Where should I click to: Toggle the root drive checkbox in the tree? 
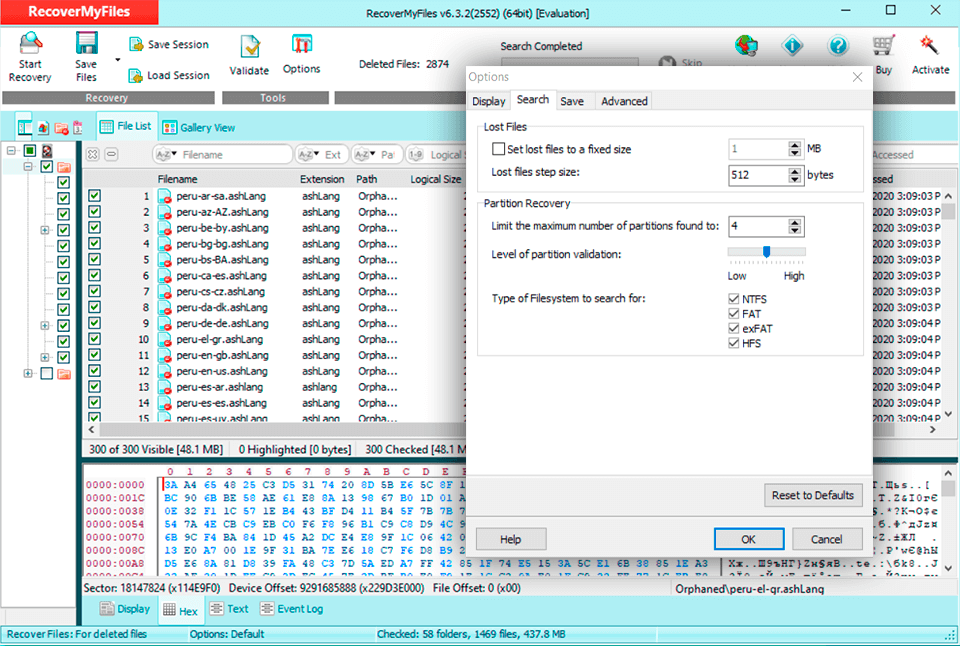[30, 151]
